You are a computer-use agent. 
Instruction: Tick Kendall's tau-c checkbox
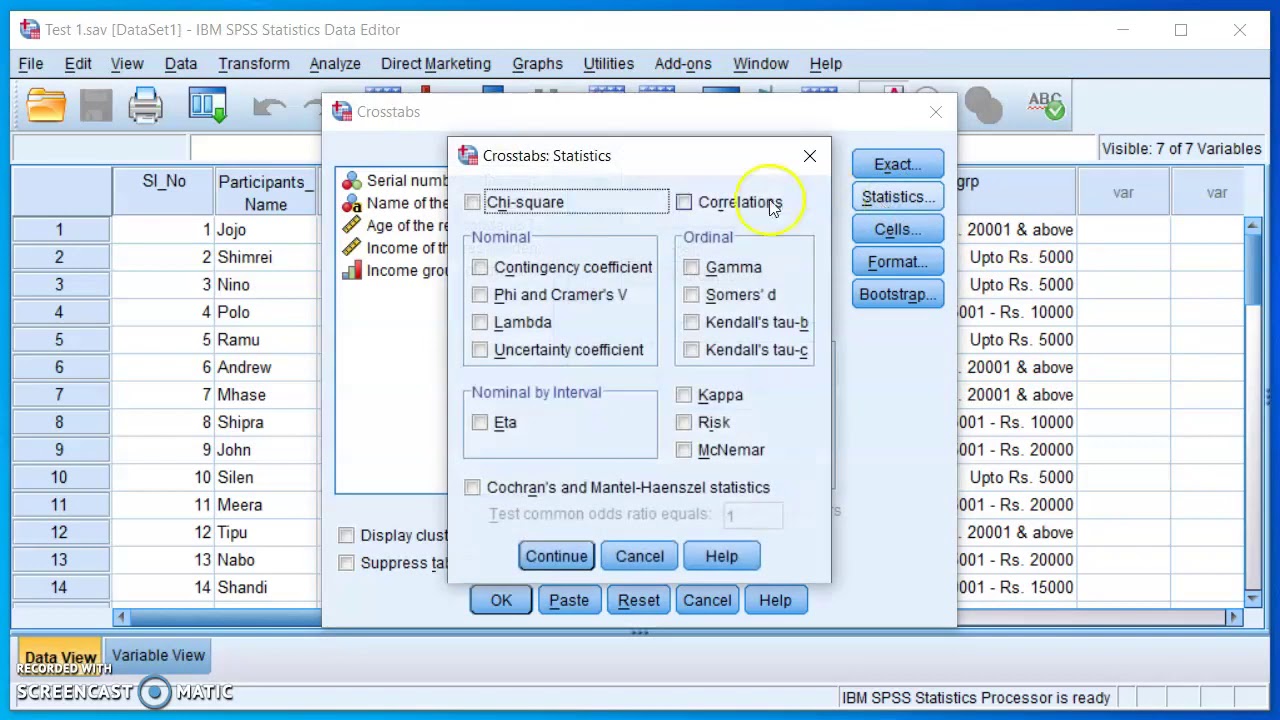[x=692, y=350]
